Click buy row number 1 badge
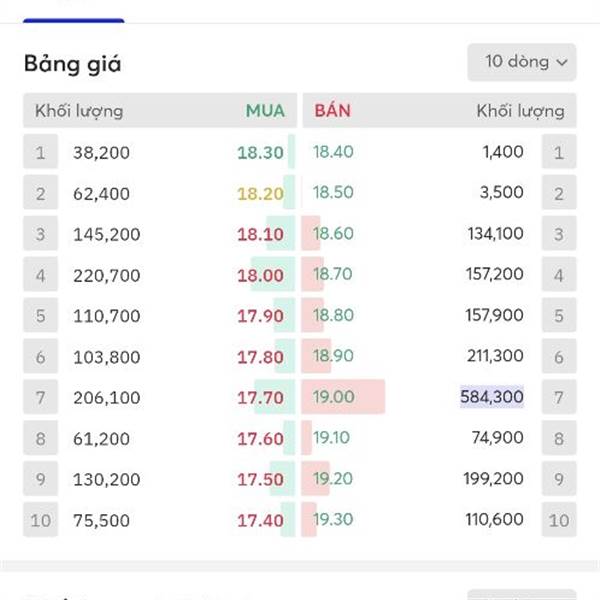This screenshot has height=600, width=600. [40, 153]
